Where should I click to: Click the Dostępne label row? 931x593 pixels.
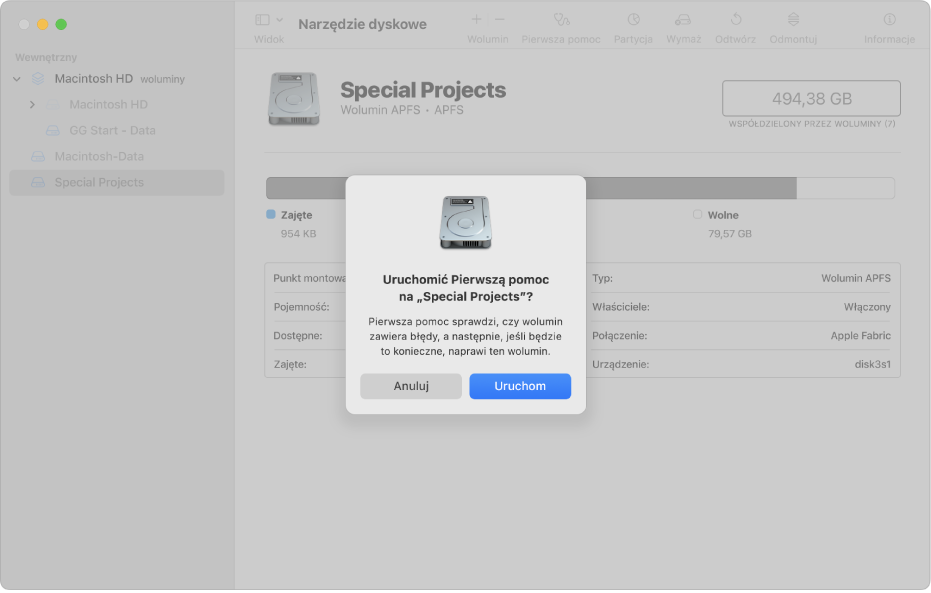(297, 336)
